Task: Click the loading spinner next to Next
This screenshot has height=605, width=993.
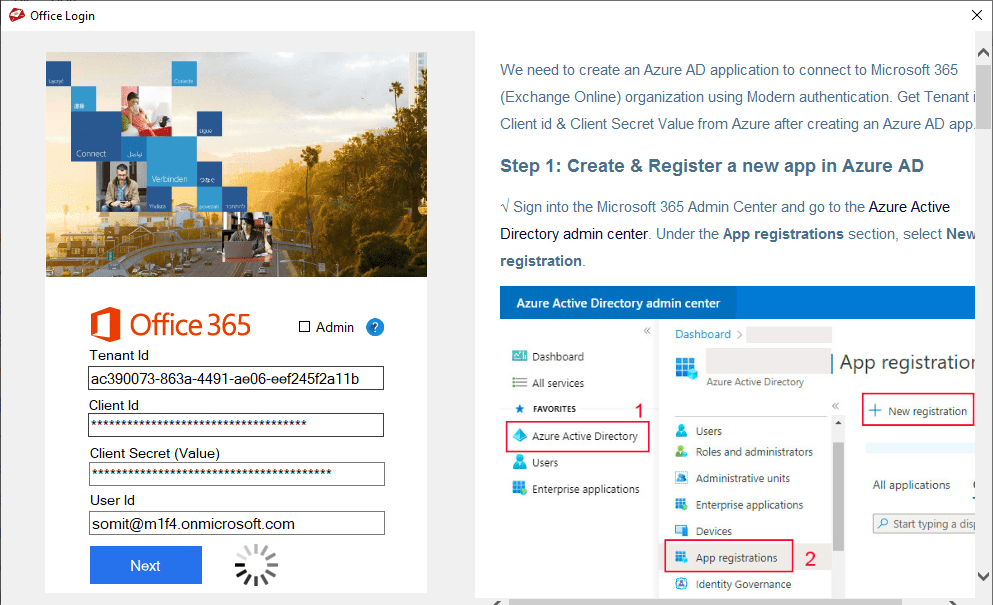Action: click(x=256, y=564)
